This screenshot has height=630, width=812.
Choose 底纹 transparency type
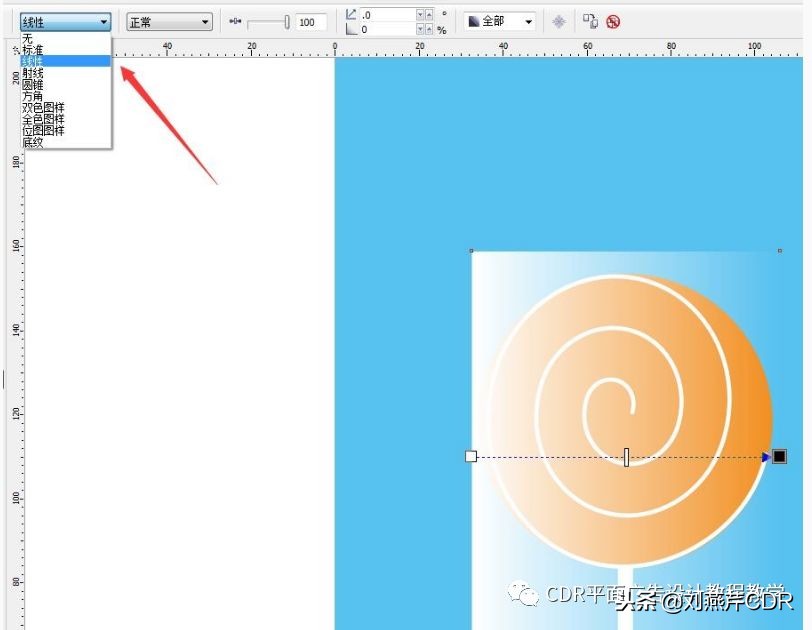click(x=65, y=142)
